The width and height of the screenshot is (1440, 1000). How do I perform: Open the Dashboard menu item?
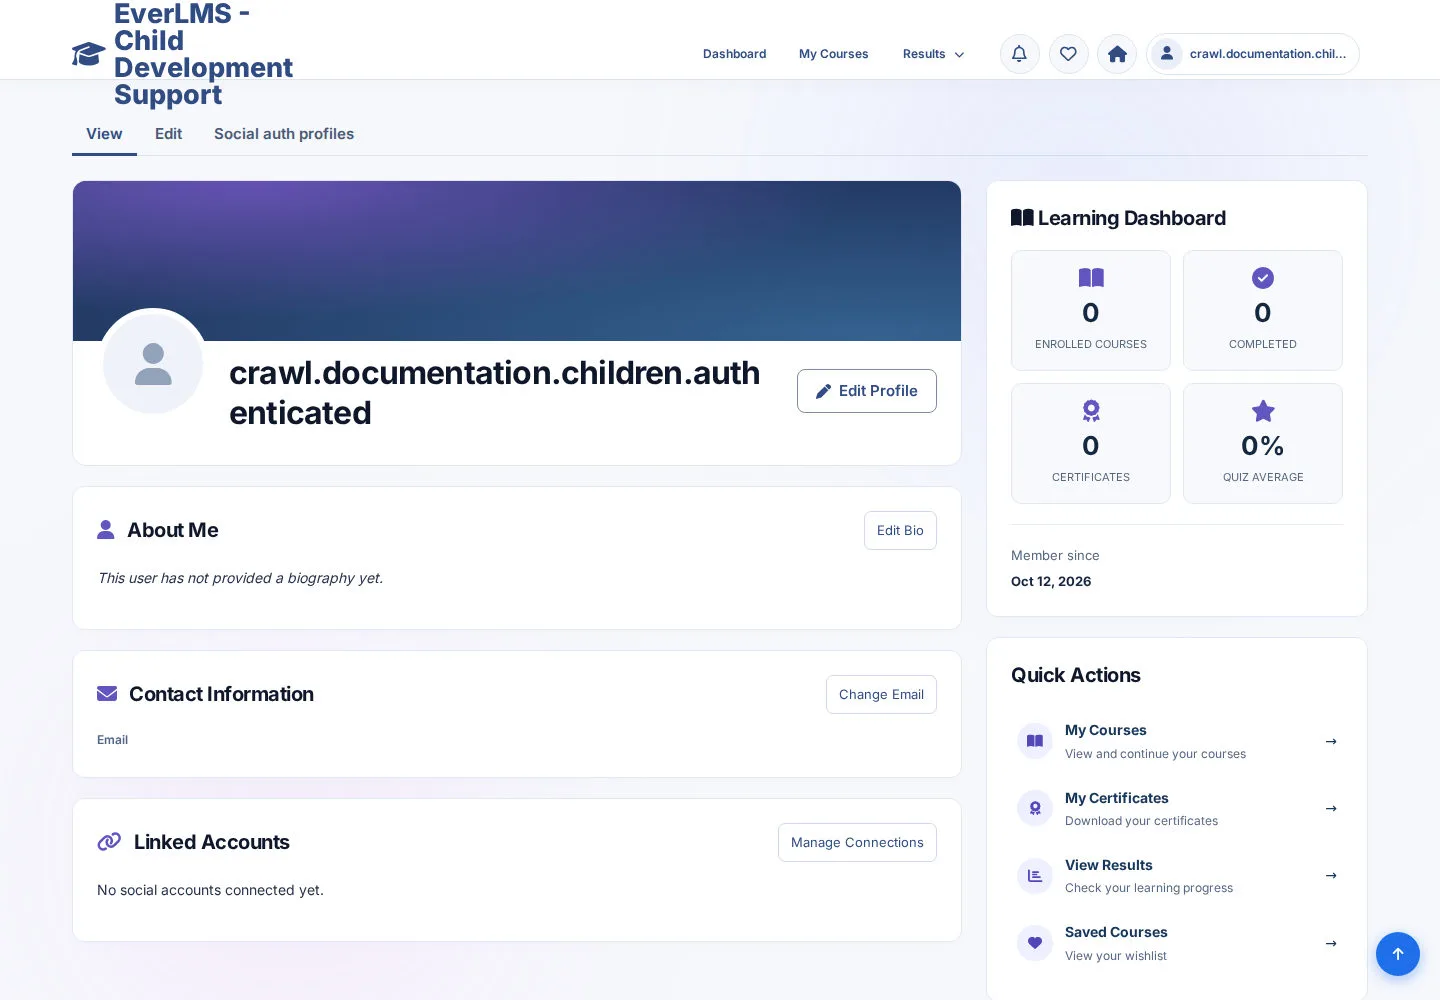click(734, 54)
